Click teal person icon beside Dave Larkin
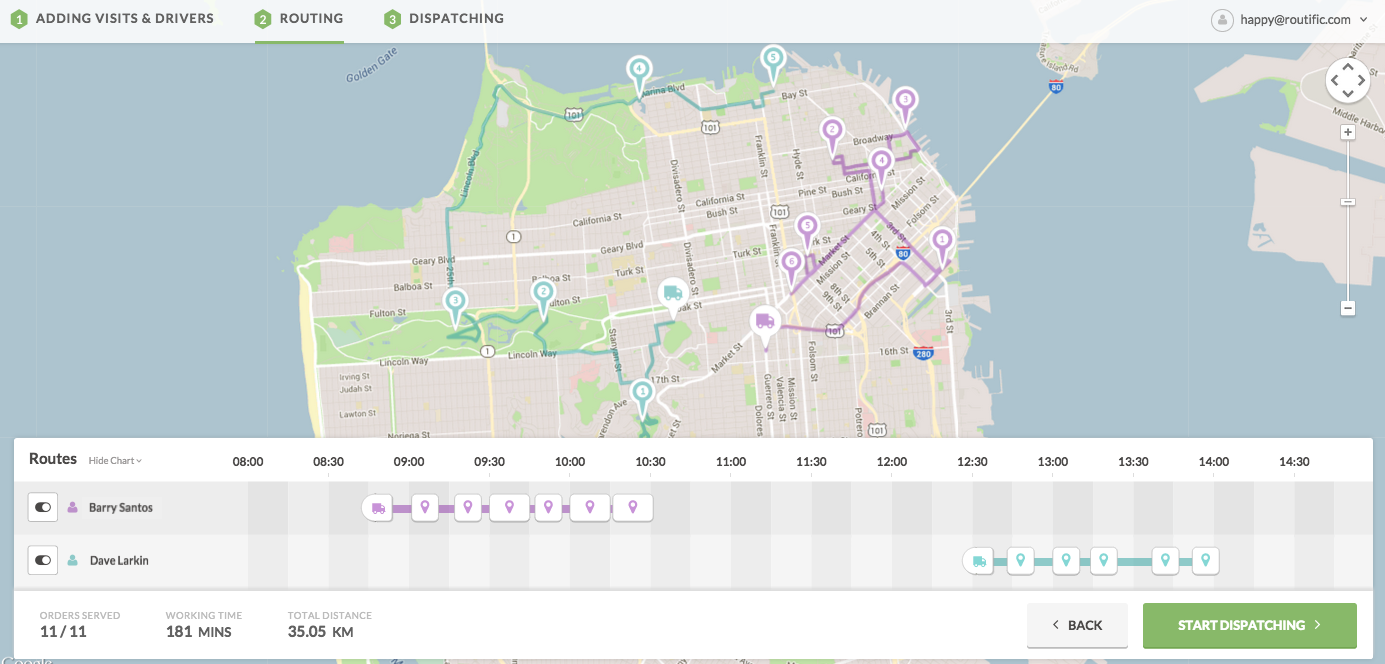1385x664 pixels. (x=72, y=561)
